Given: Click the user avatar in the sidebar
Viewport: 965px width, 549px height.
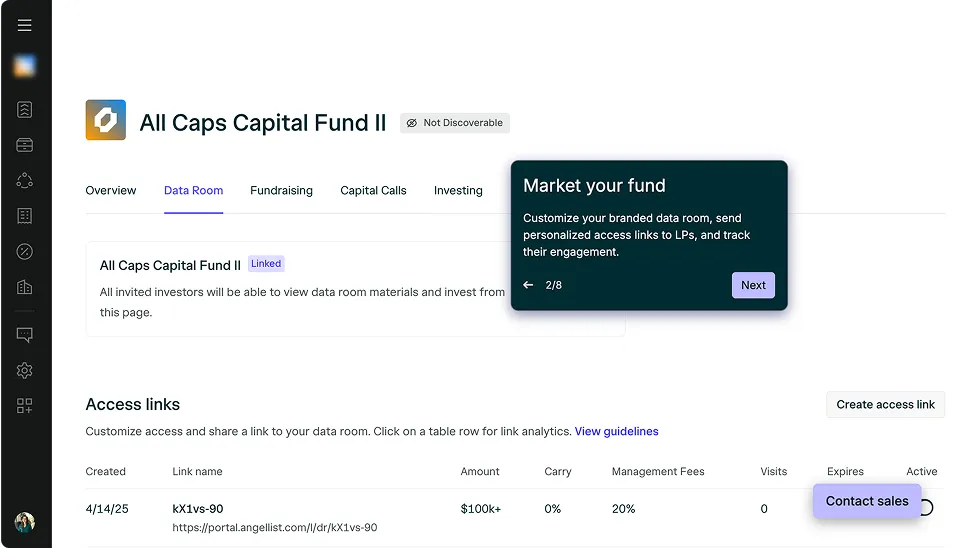Looking at the screenshot, I should coord(25,523).
